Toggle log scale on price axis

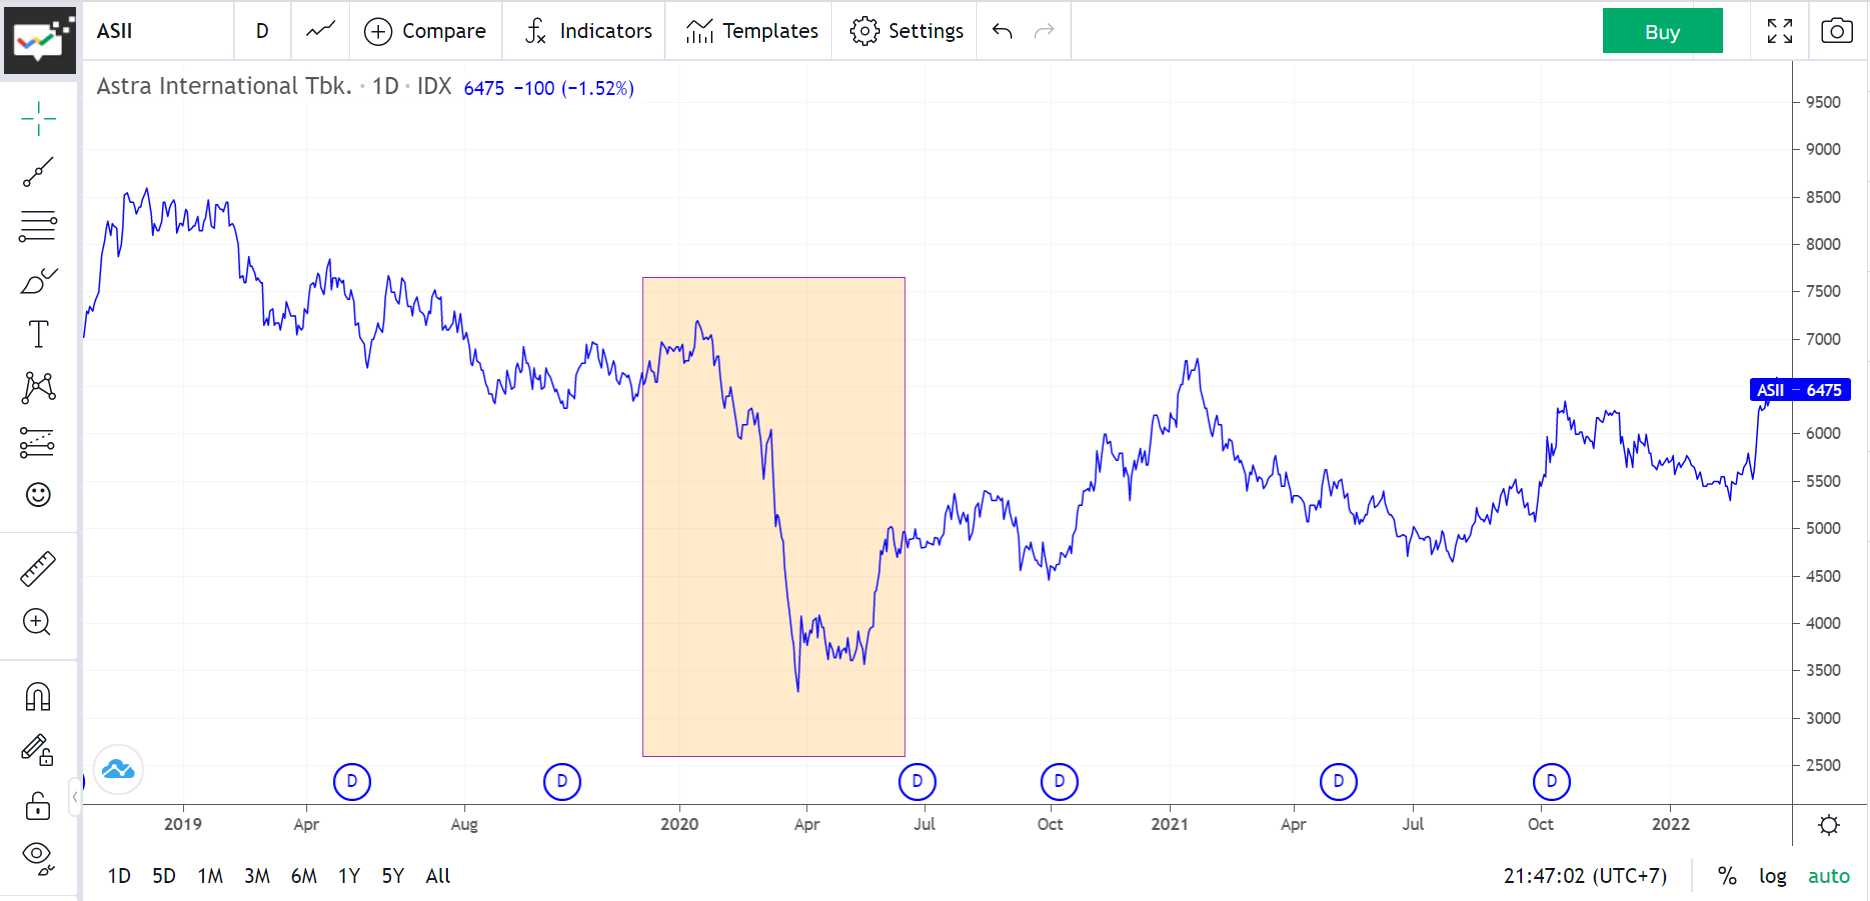(x=1772, y=876)
